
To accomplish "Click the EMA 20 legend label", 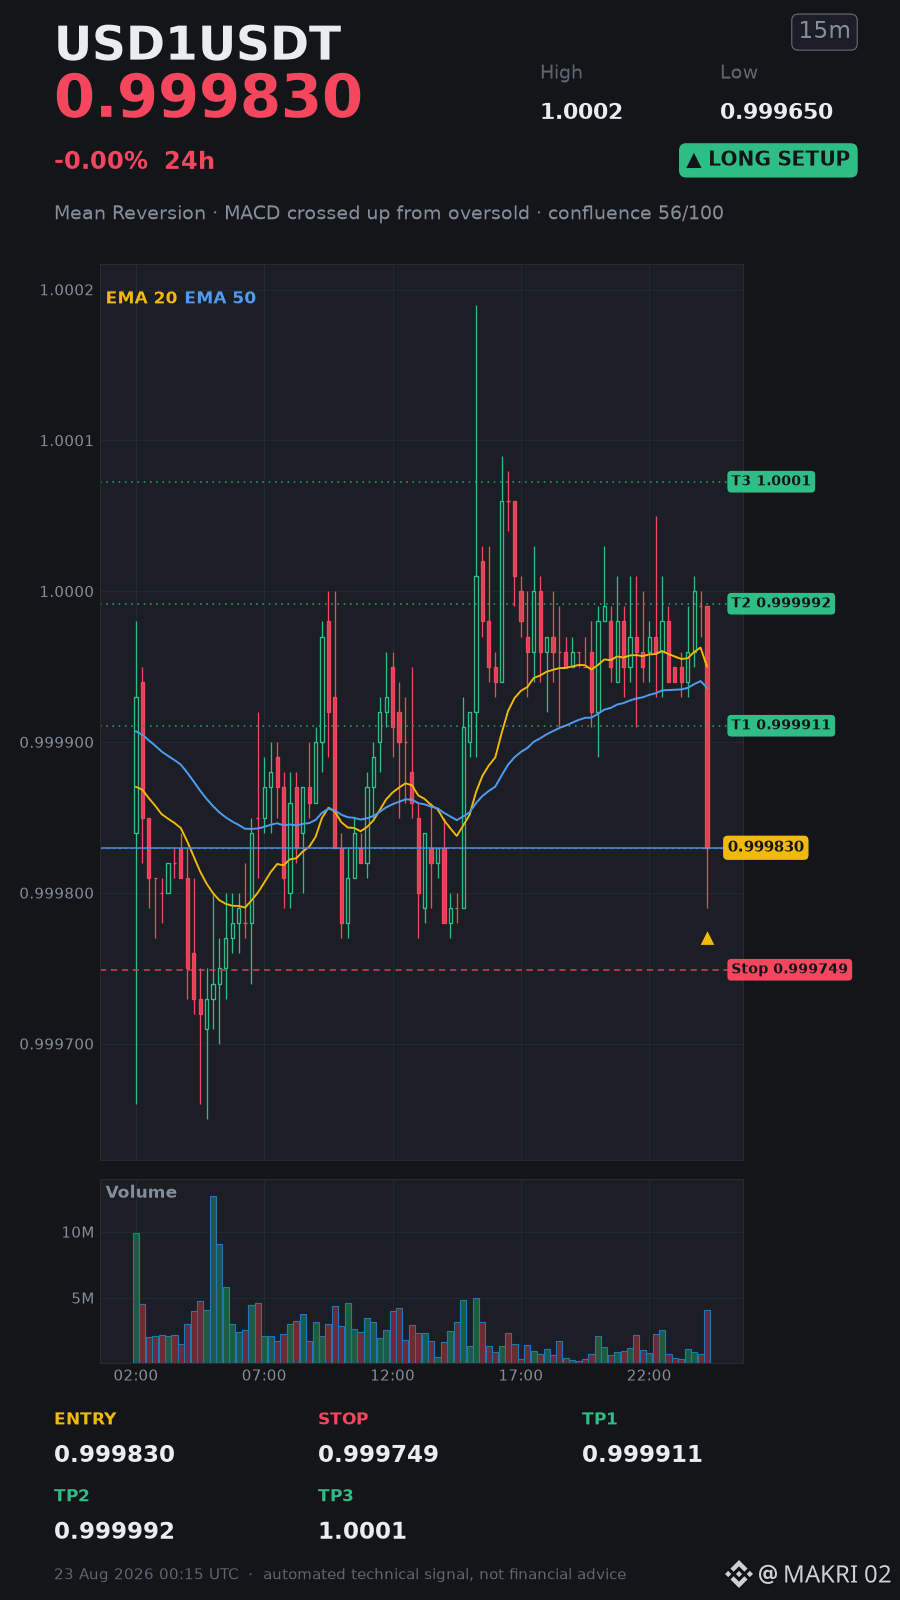I will [x=141, y=298].
